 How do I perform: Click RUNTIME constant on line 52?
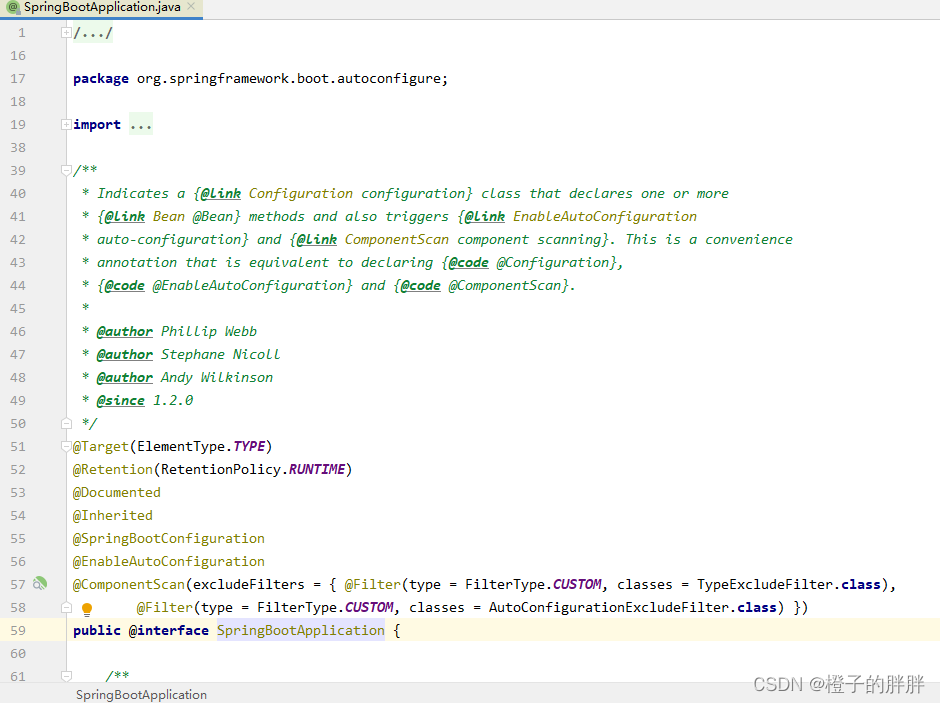coord(317,469)
